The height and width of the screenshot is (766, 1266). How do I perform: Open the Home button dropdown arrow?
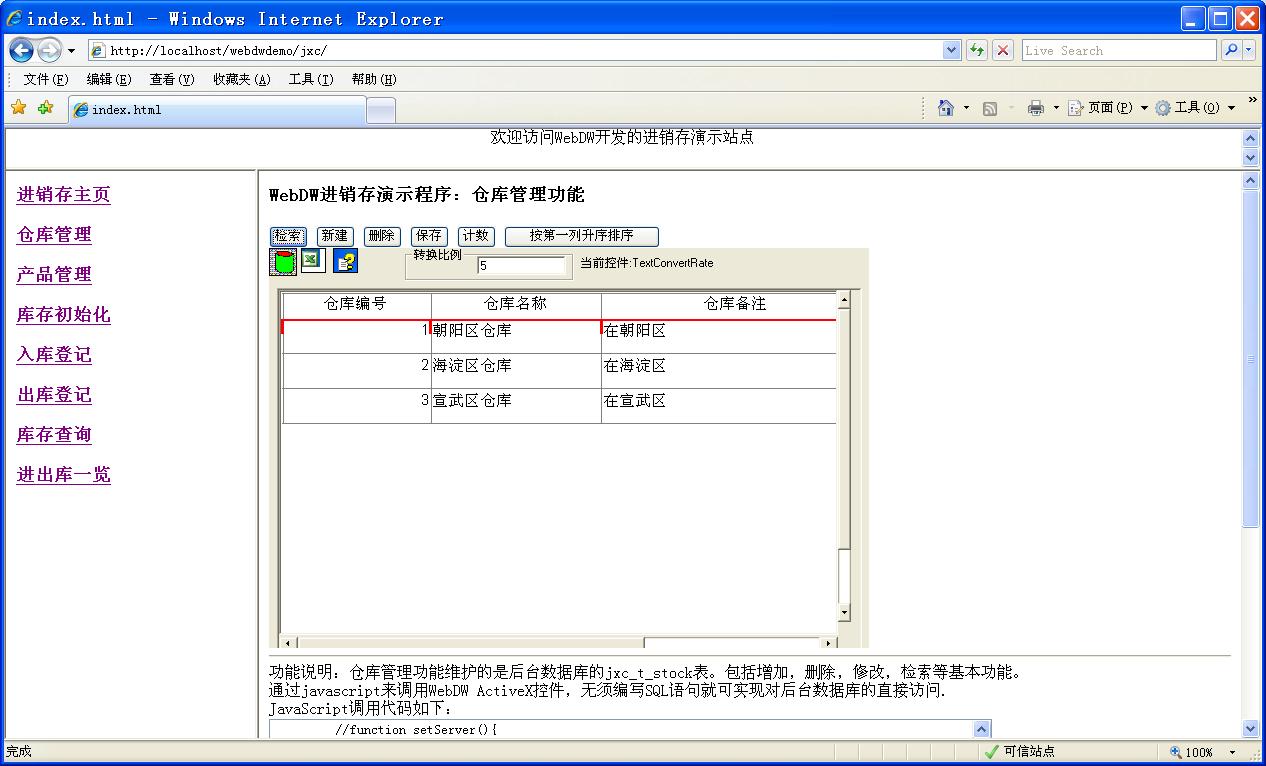(966, 108)
